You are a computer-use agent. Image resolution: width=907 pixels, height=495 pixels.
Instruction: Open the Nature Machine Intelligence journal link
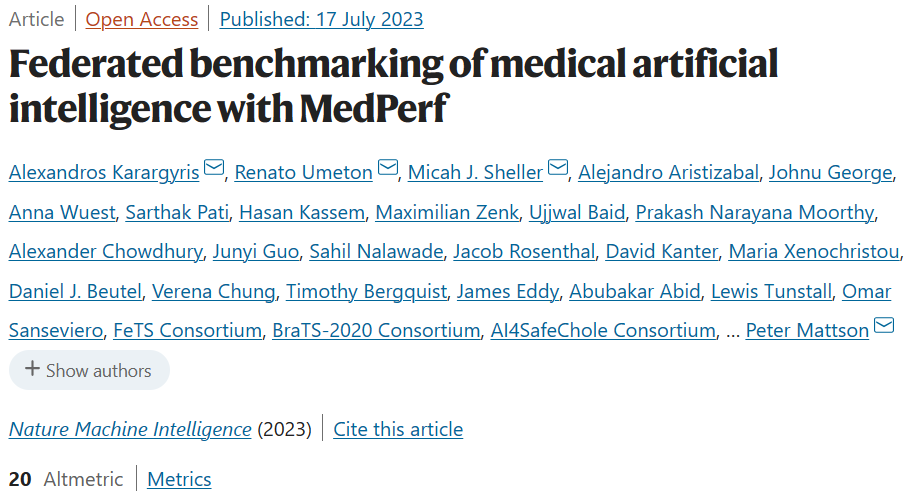(130, 429)
